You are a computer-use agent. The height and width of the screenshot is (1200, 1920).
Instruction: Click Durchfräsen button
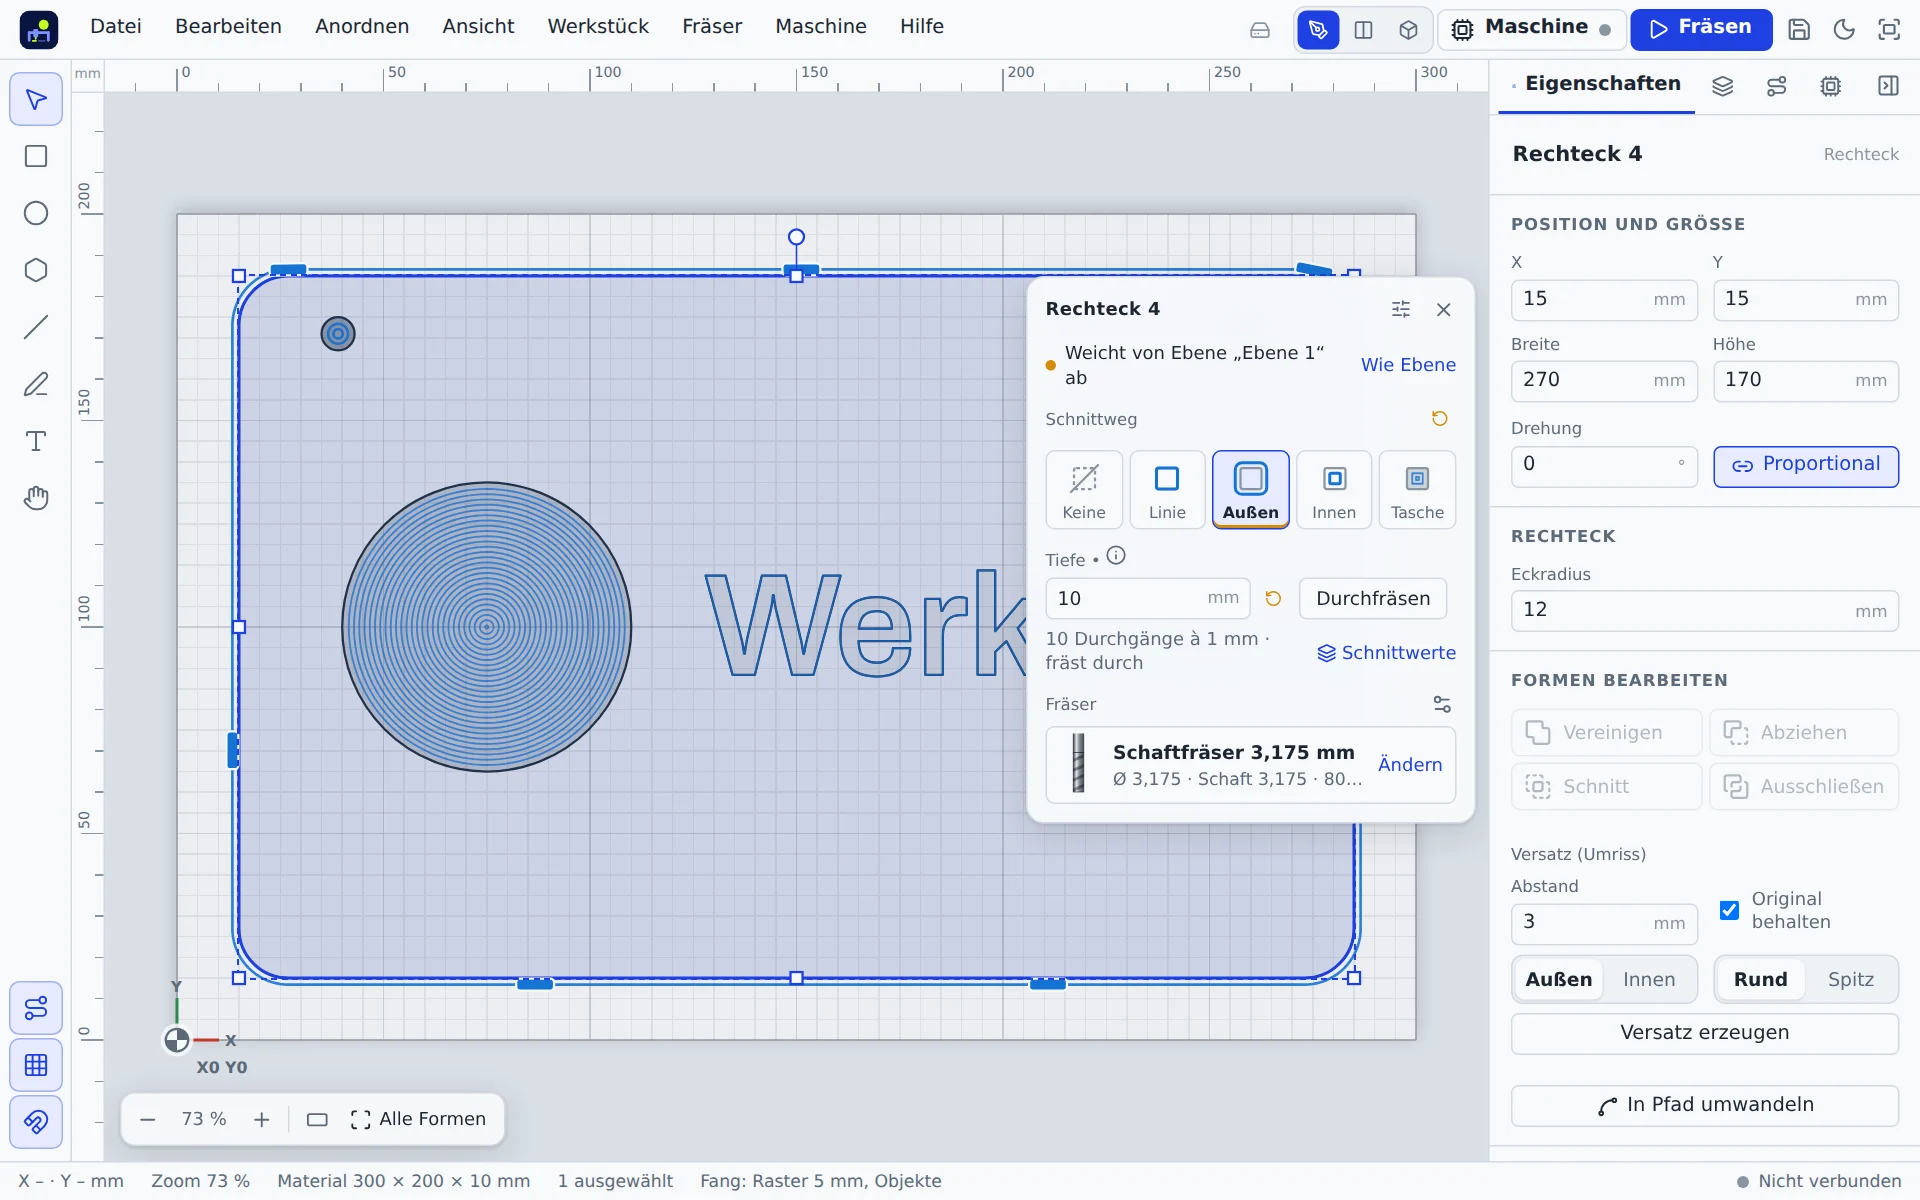click(x=1372, y=598)
